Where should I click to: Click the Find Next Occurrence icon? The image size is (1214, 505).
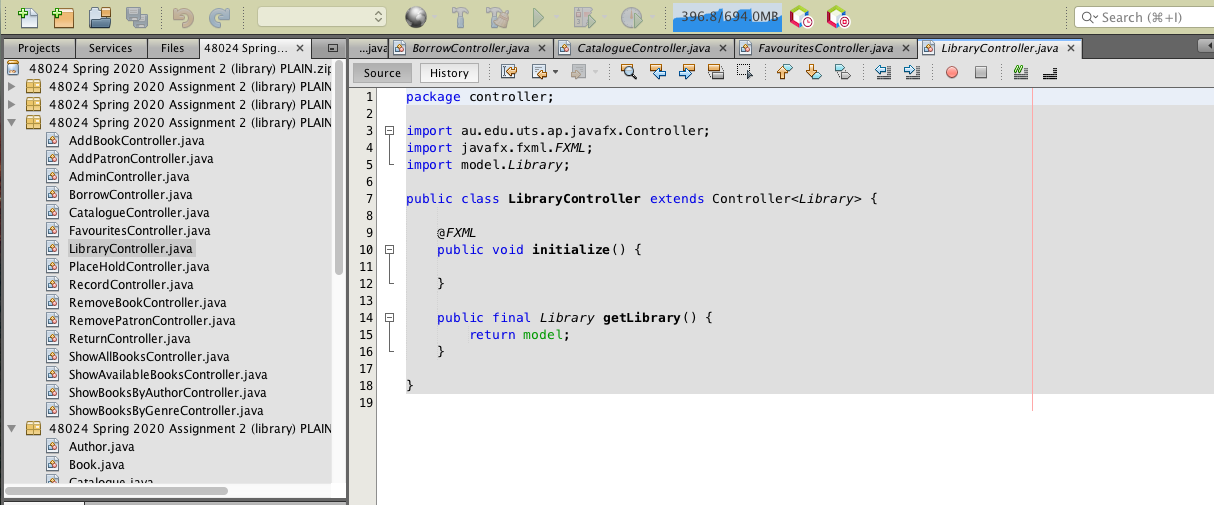tap(687, 72)
